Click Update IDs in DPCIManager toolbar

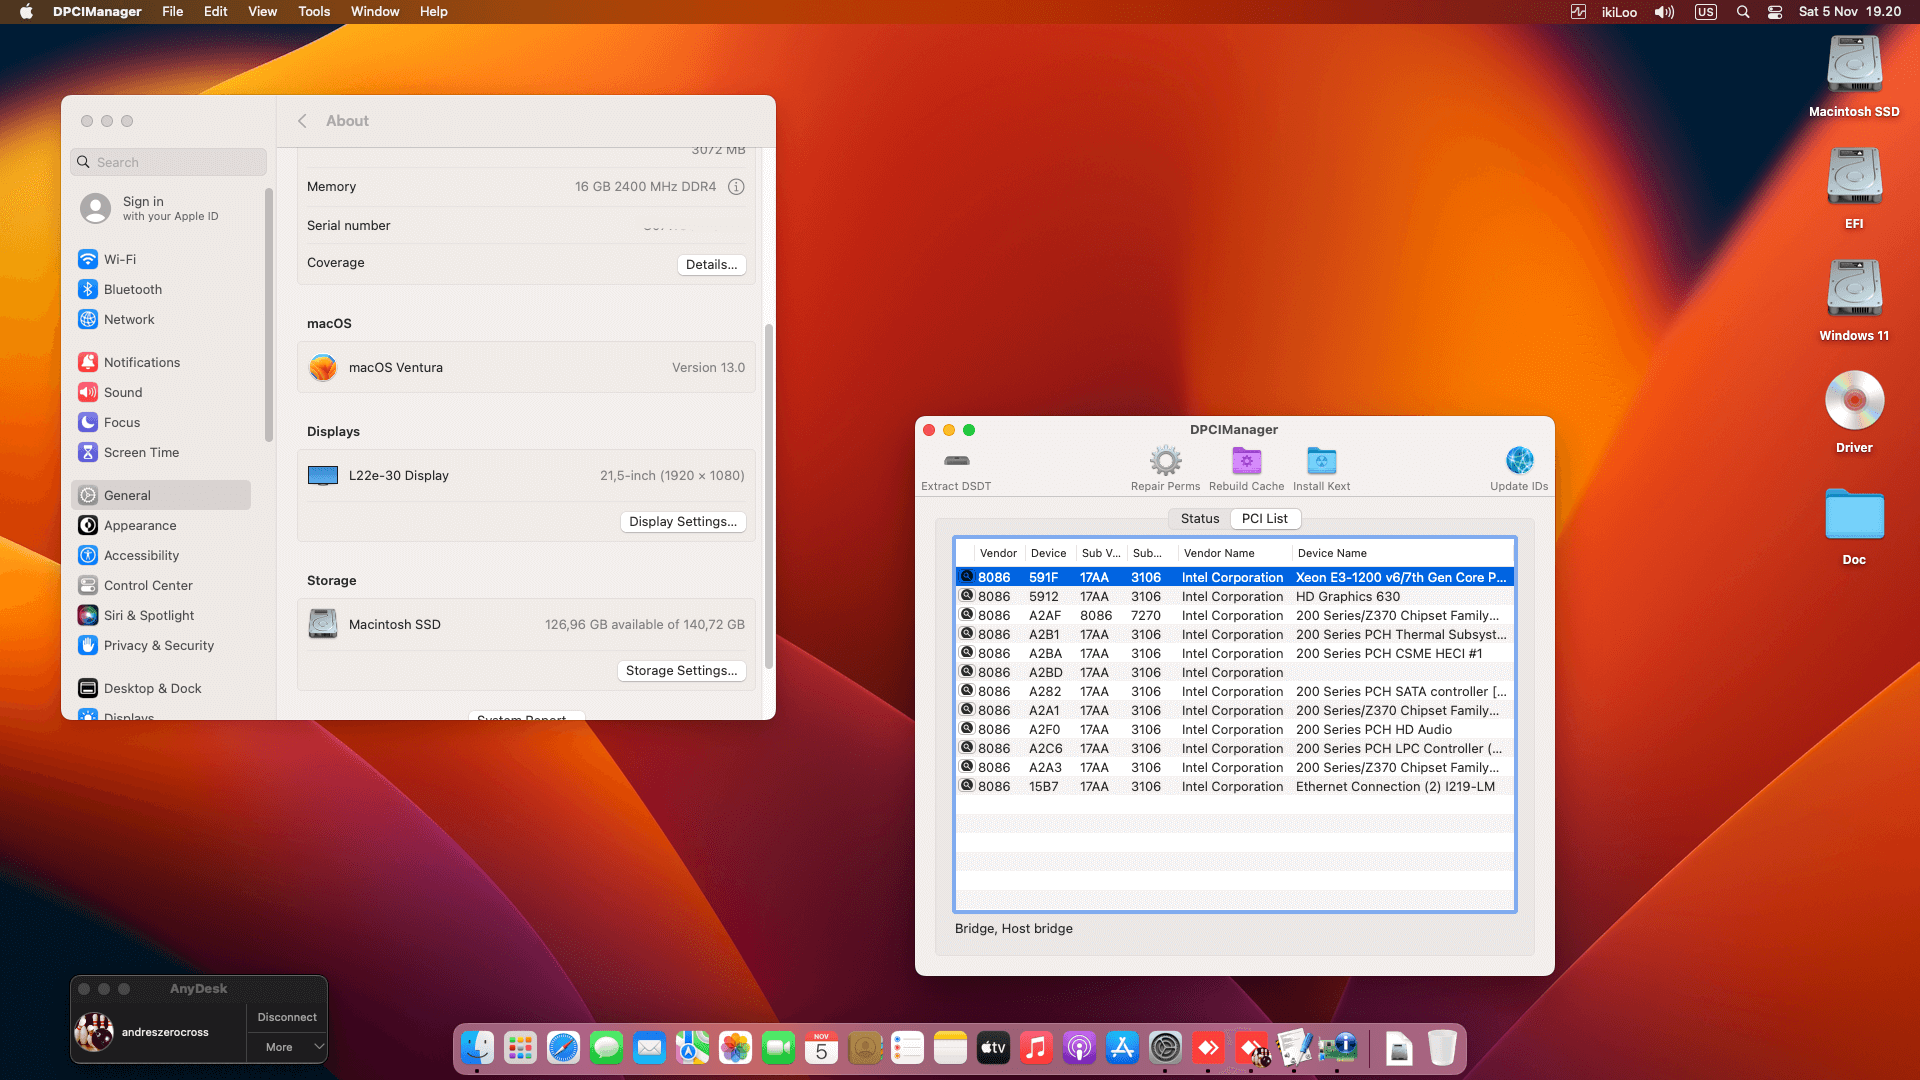click(x=1519, y=467)
